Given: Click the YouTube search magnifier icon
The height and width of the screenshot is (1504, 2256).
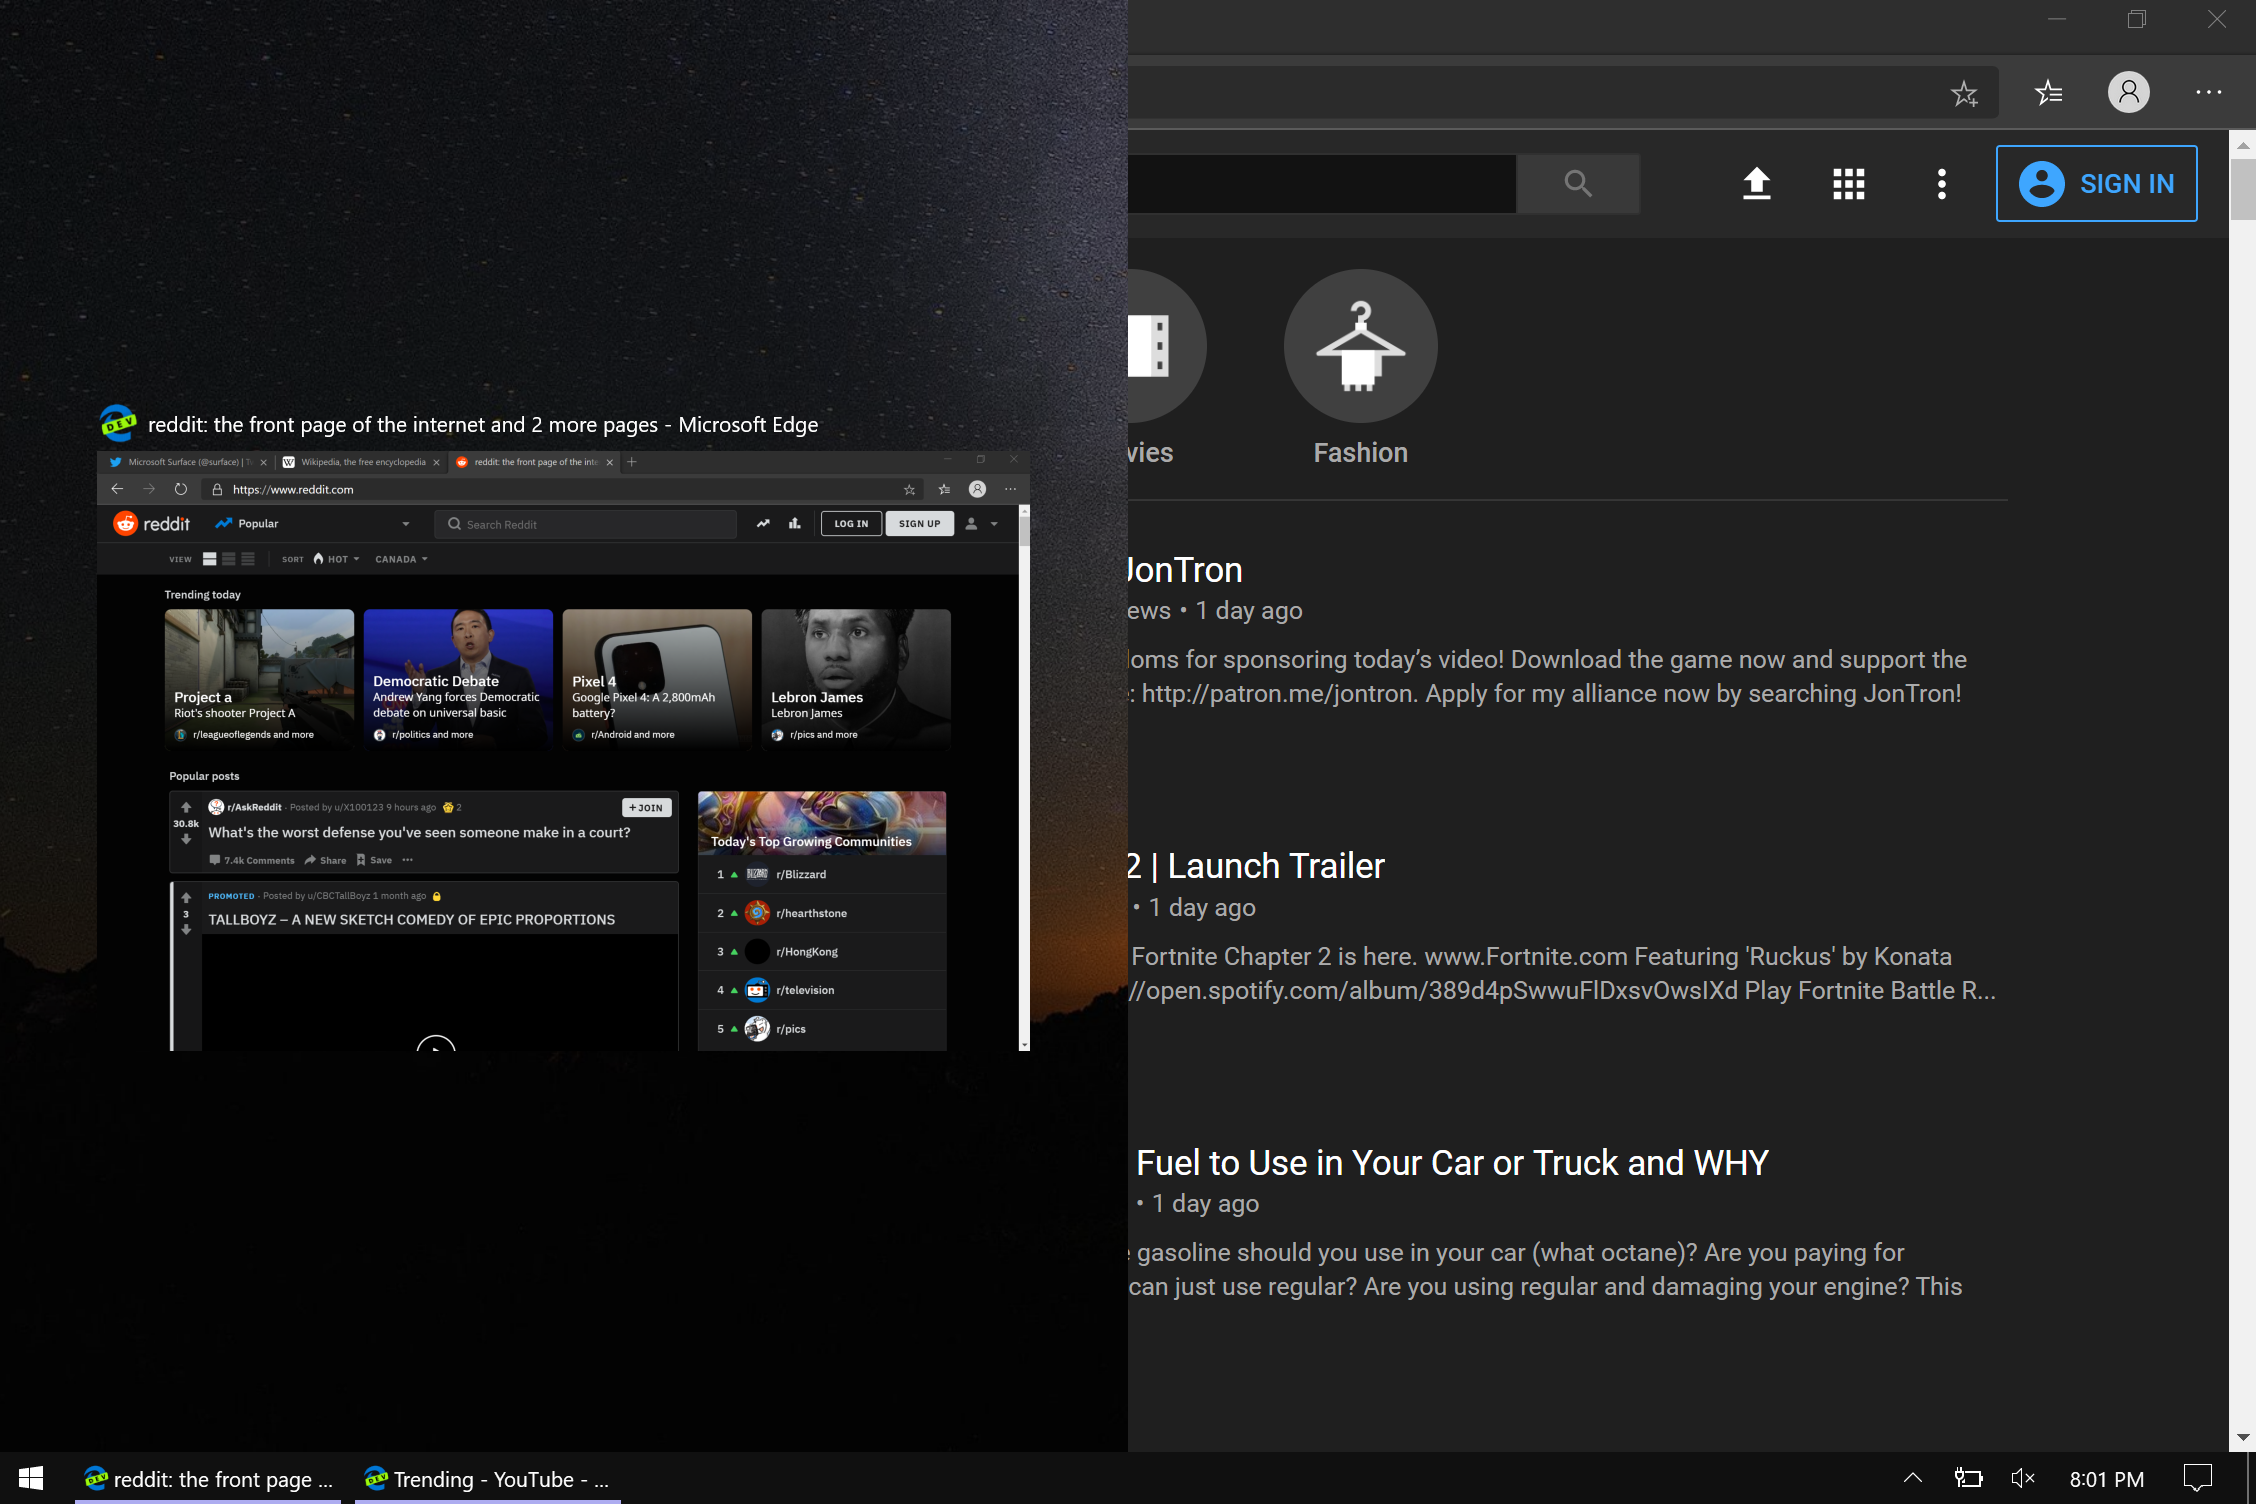Looking at the screenshot, I should click(1578, 183).
